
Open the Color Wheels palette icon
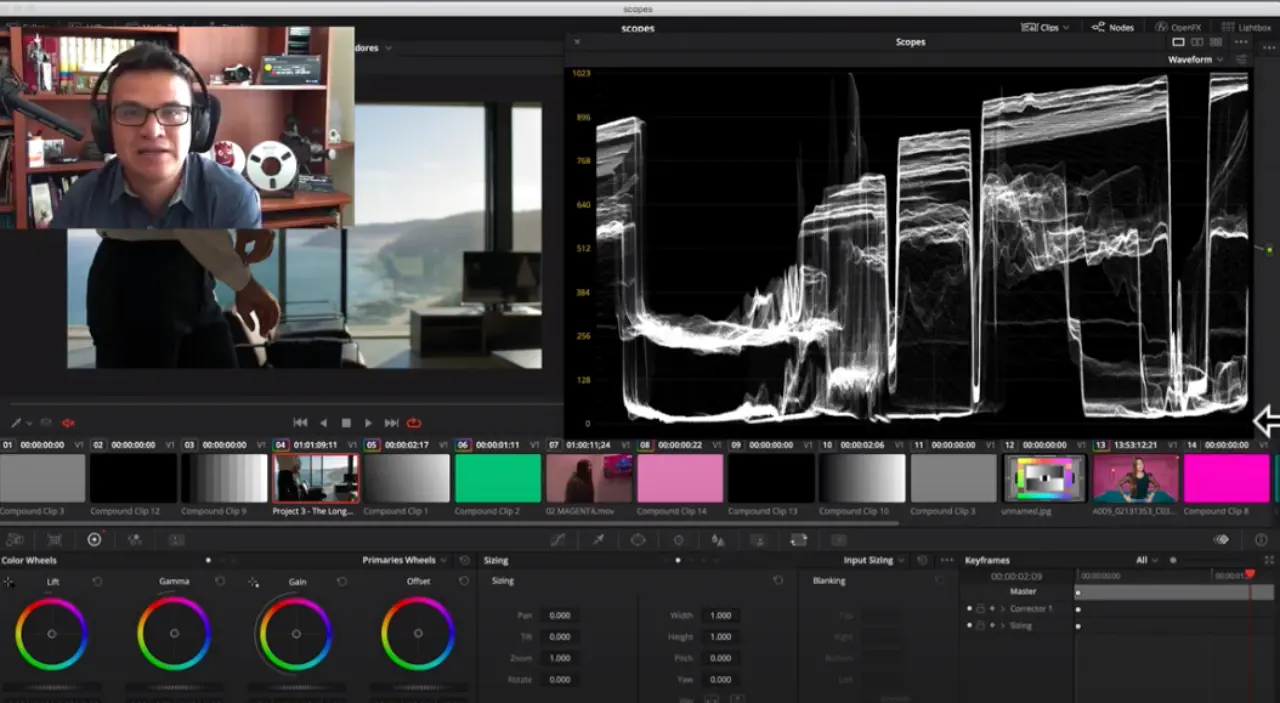[x=94, y=540]
